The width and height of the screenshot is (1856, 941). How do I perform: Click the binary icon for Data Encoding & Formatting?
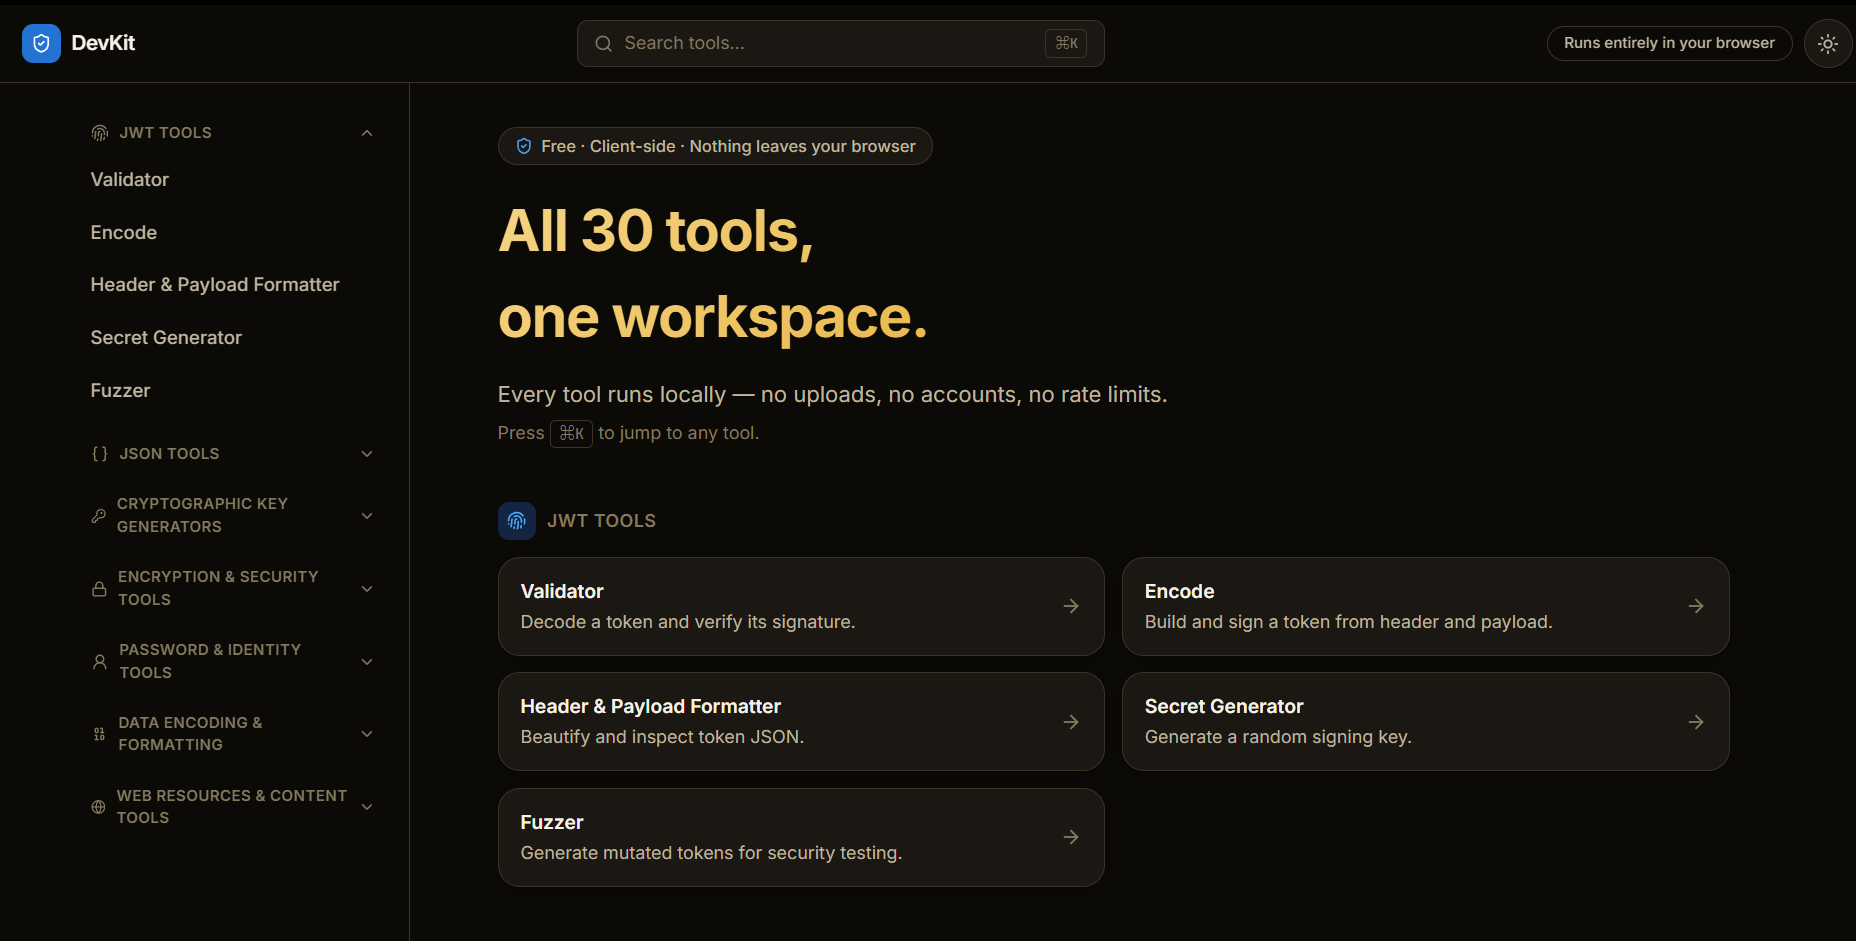(99, 734)
